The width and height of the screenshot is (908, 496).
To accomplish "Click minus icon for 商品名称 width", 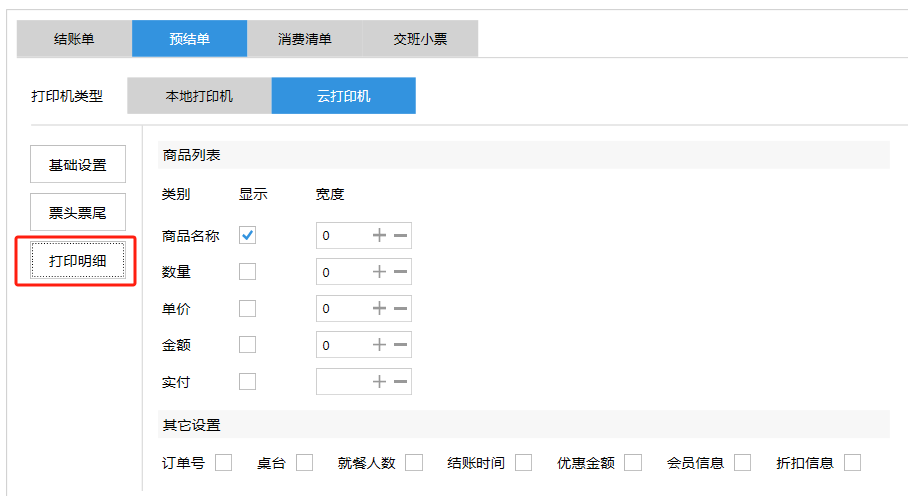I will 400,235.
